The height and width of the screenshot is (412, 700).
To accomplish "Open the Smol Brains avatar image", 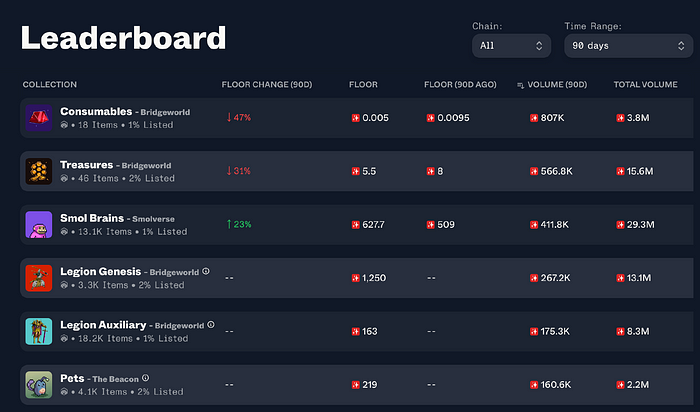I will click(38, 224).
